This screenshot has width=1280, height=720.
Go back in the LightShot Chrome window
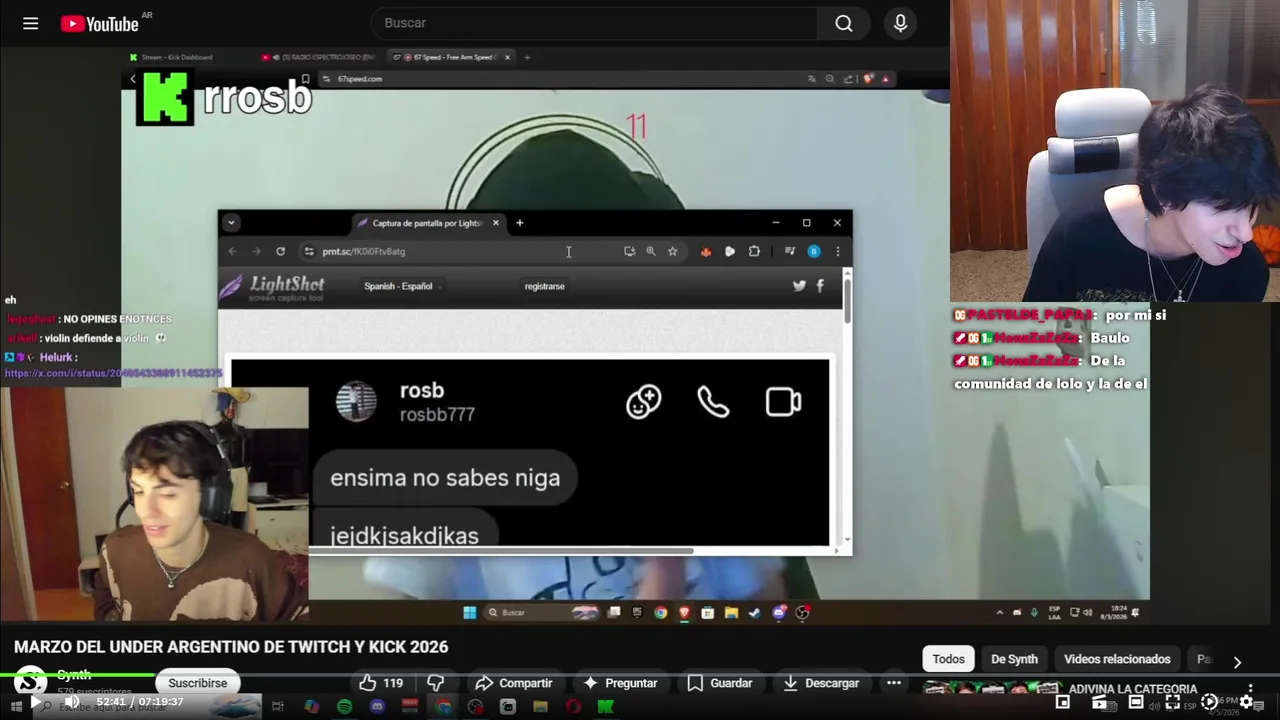point(232,251)
